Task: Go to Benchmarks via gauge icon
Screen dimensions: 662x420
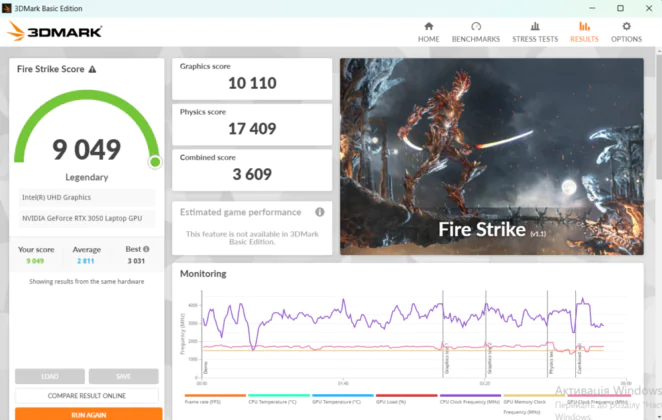Action: point(476,27)
